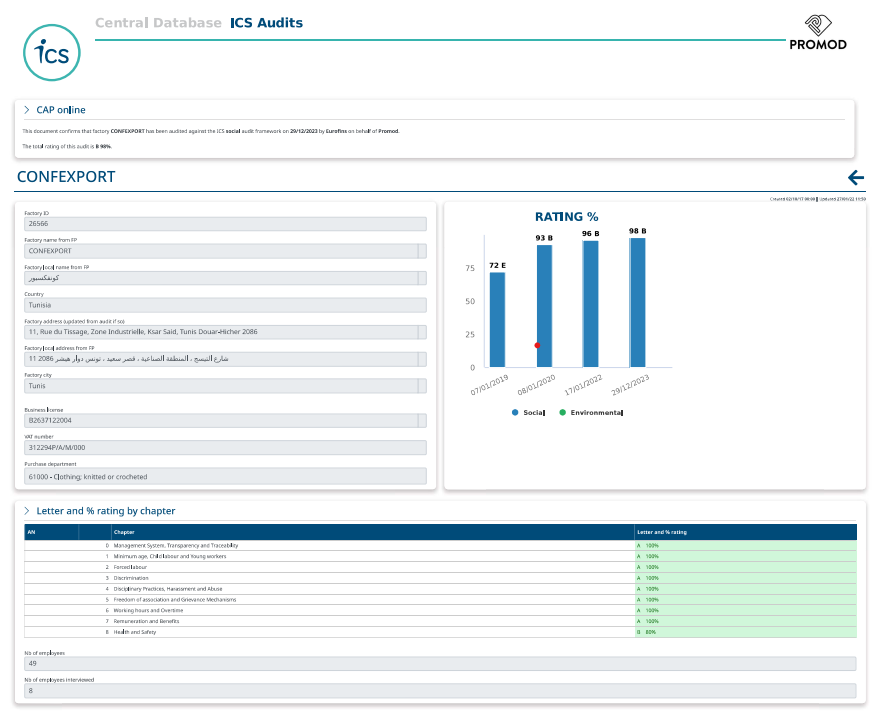Screen dimensions: 876x718
Task: Click the Working hours and Overtime row
Action: pos(148,610)
